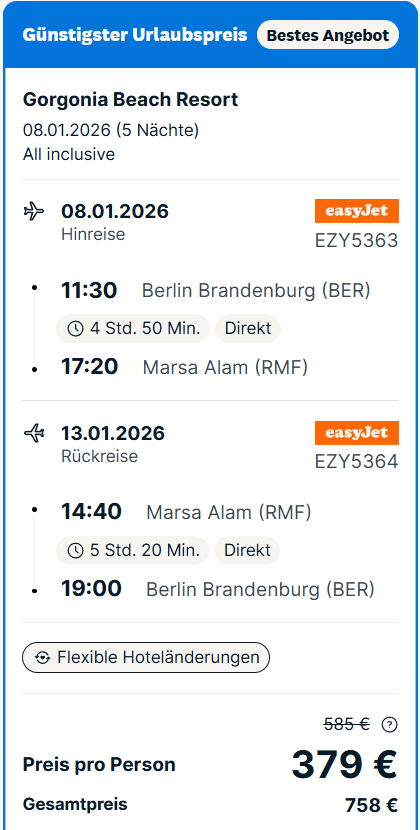Click the icon inside Flexible Hoteländerungen button
Viewport: 420px width, 830px height.
point(42,657)
